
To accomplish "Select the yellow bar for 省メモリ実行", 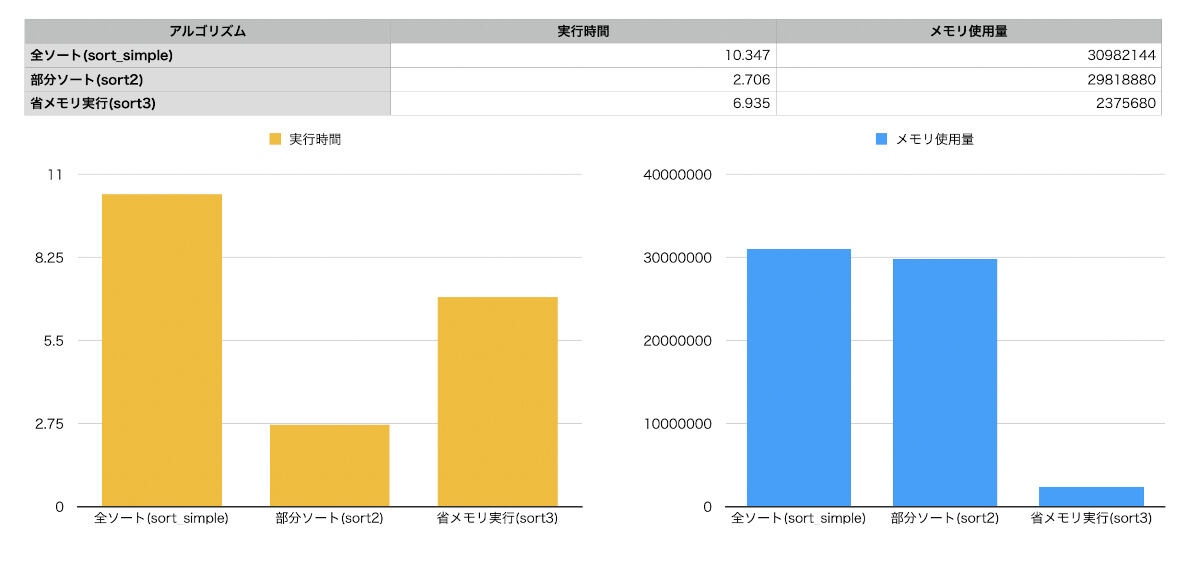I will [x=497, y=401].
